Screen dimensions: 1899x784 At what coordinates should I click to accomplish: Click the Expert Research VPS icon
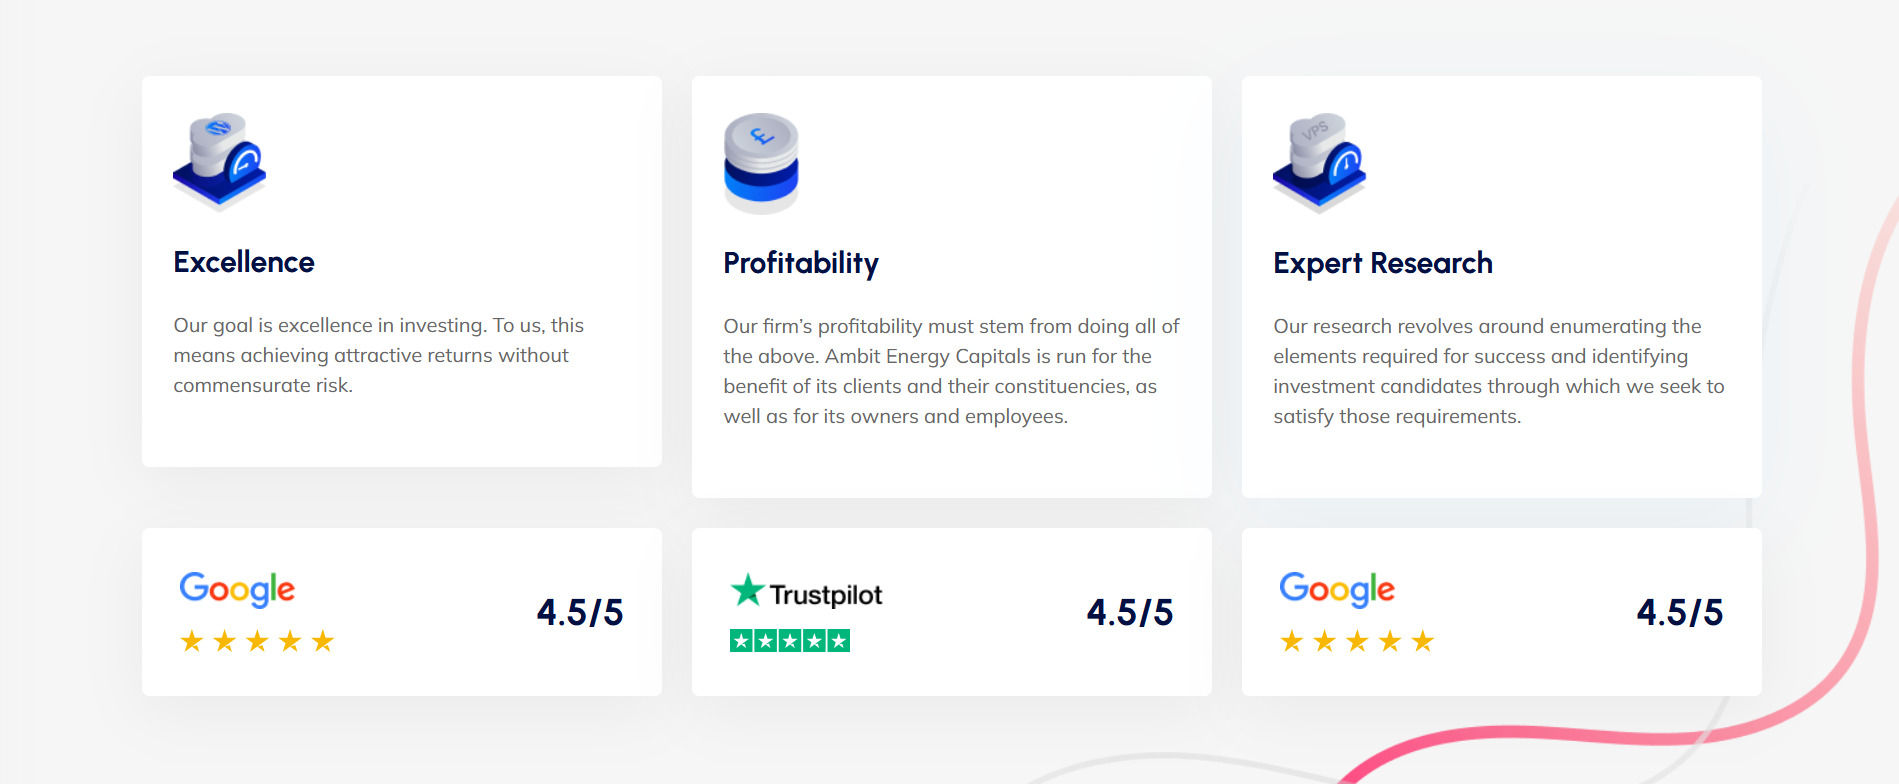[1319, 162]
